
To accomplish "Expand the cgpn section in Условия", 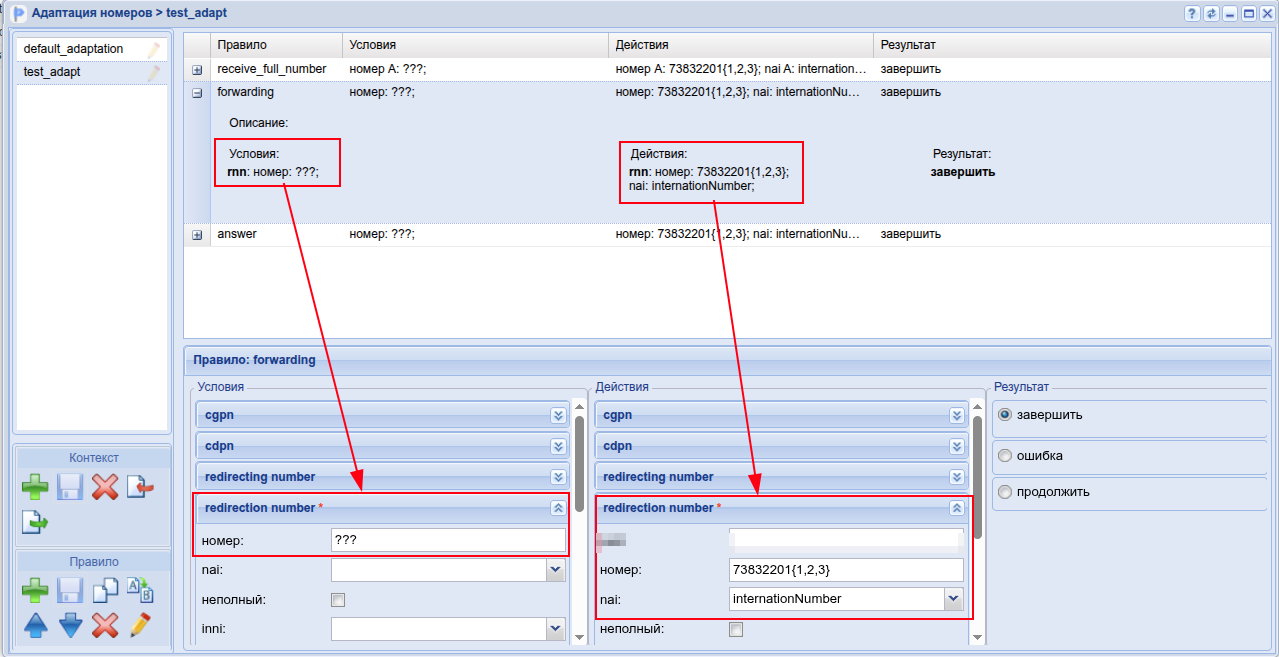I will click(x=558, y=415).
